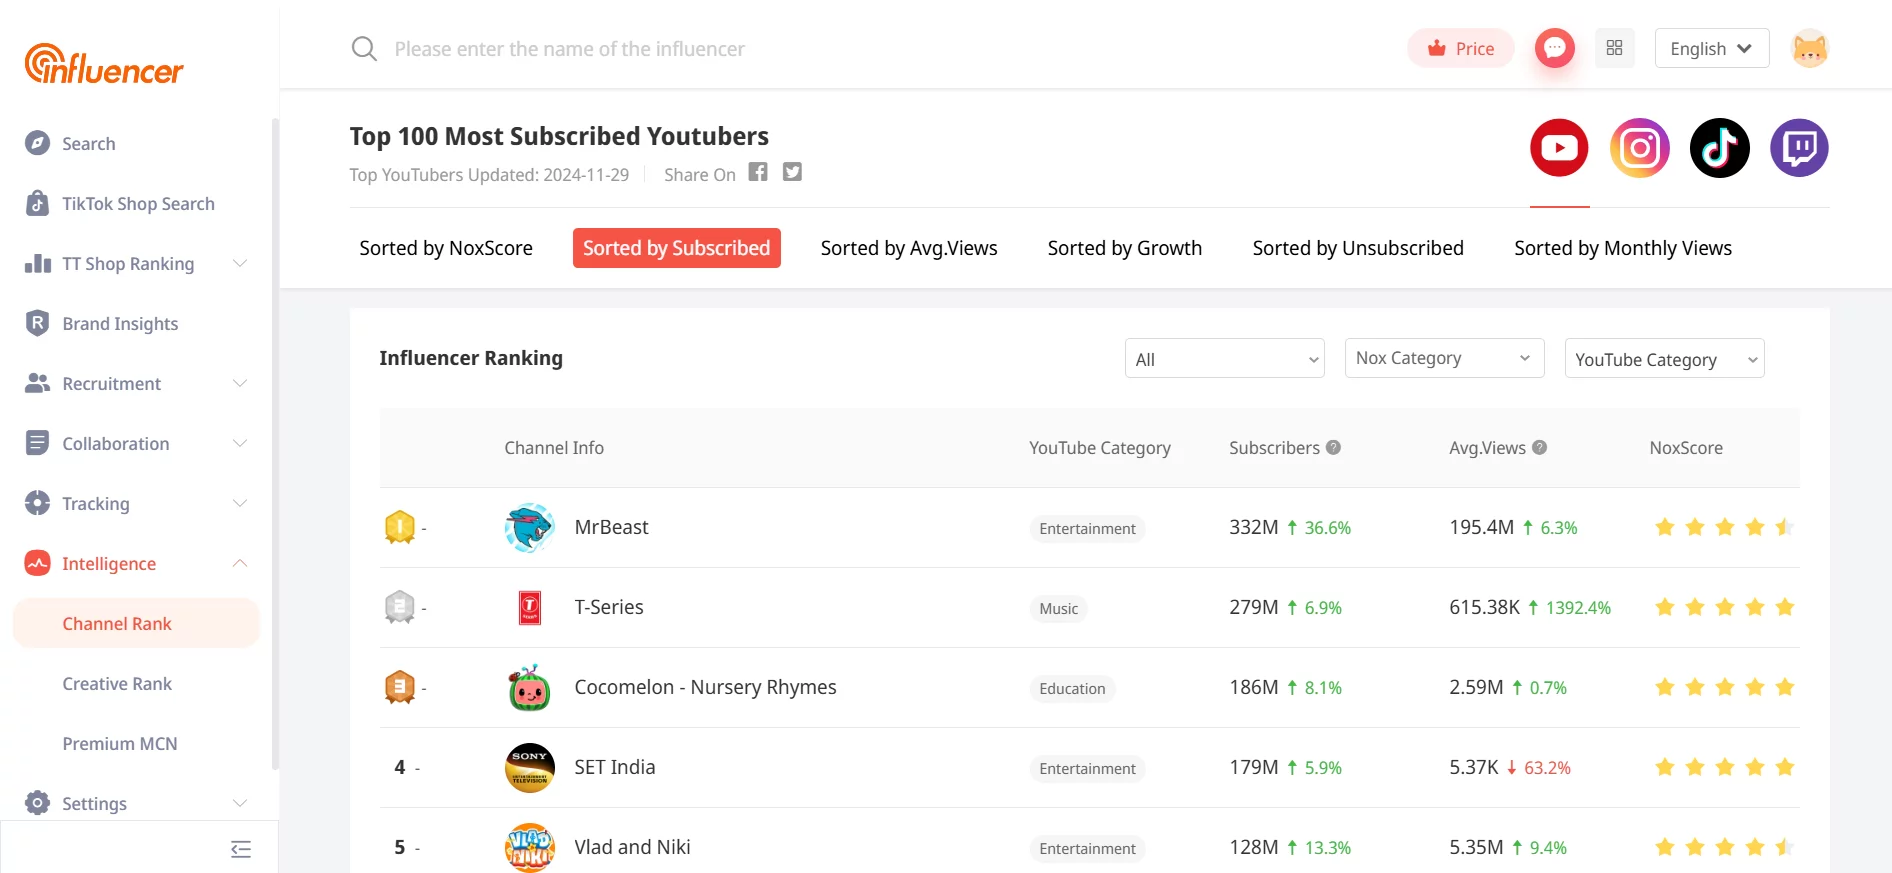Open the T-Series channel name link
Image resolution: width=1892 pixels, height=873 pixels.
point(609,607)
